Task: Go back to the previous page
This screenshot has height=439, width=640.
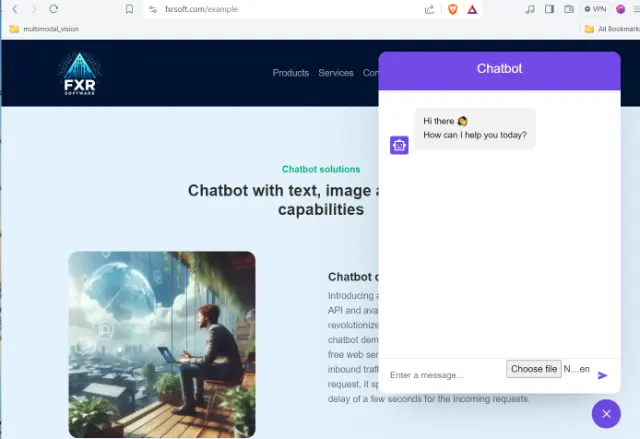Action: pos(14,9)
